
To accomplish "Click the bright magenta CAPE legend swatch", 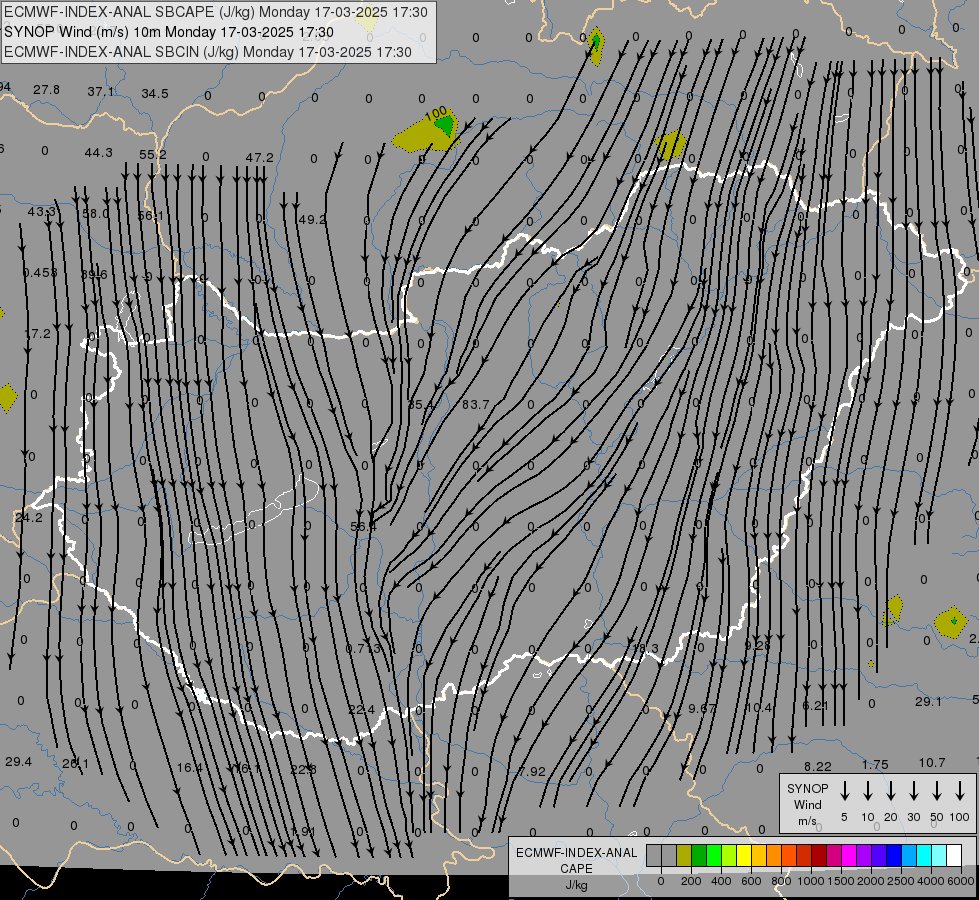I will coord(849,855).
